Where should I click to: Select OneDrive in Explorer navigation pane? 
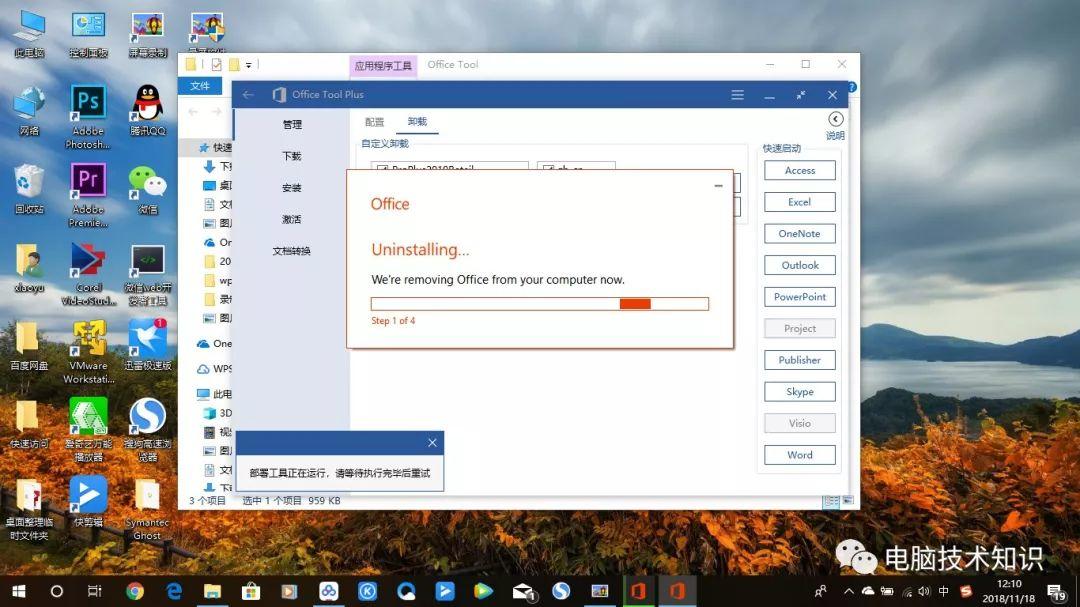[x=214, y=343]
